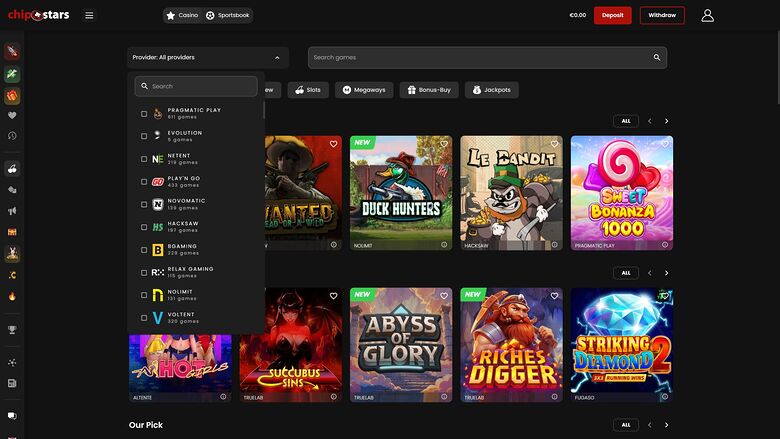
Task: Open recently played history icon in the sidebar
Action: coord(12,136)
